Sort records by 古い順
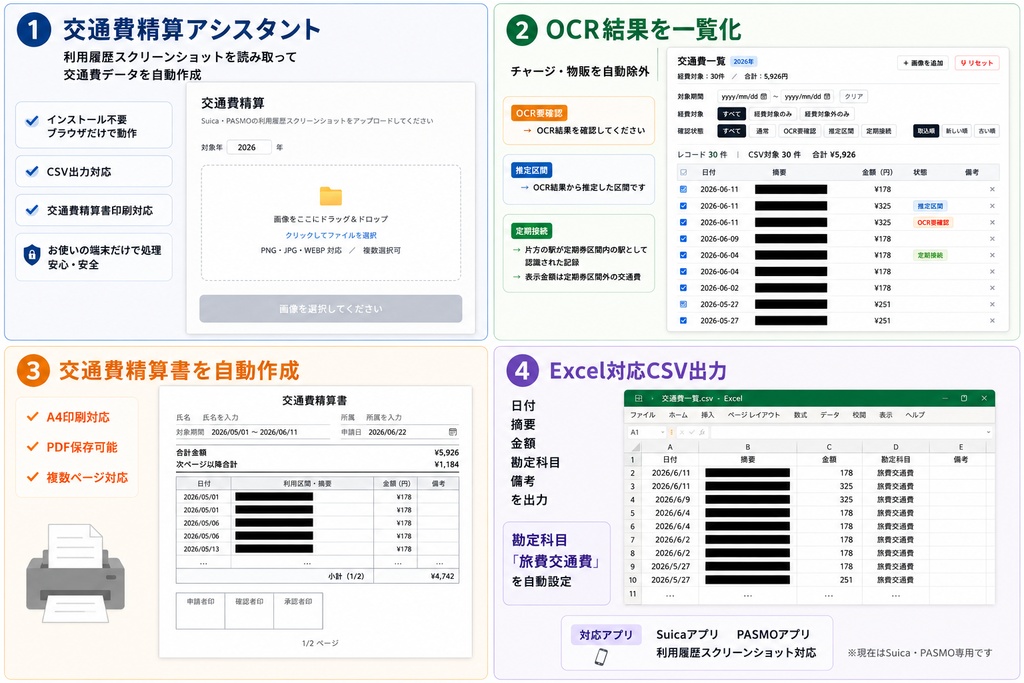This screenshot has height=683, width=1024. pos(987,131)
